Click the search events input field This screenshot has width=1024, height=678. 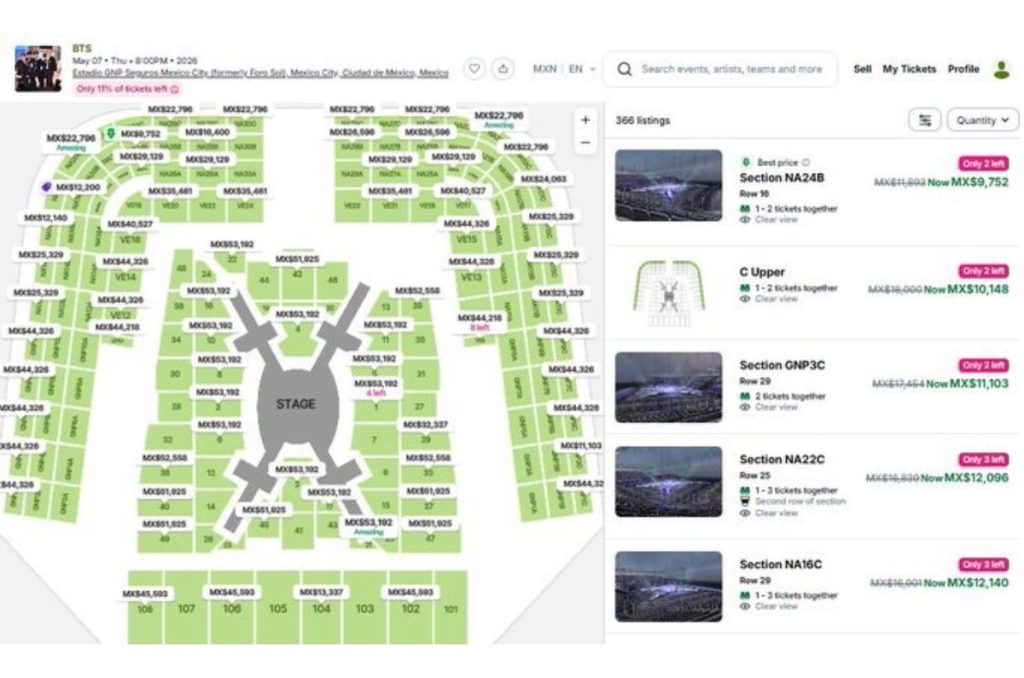pos(732,69)
